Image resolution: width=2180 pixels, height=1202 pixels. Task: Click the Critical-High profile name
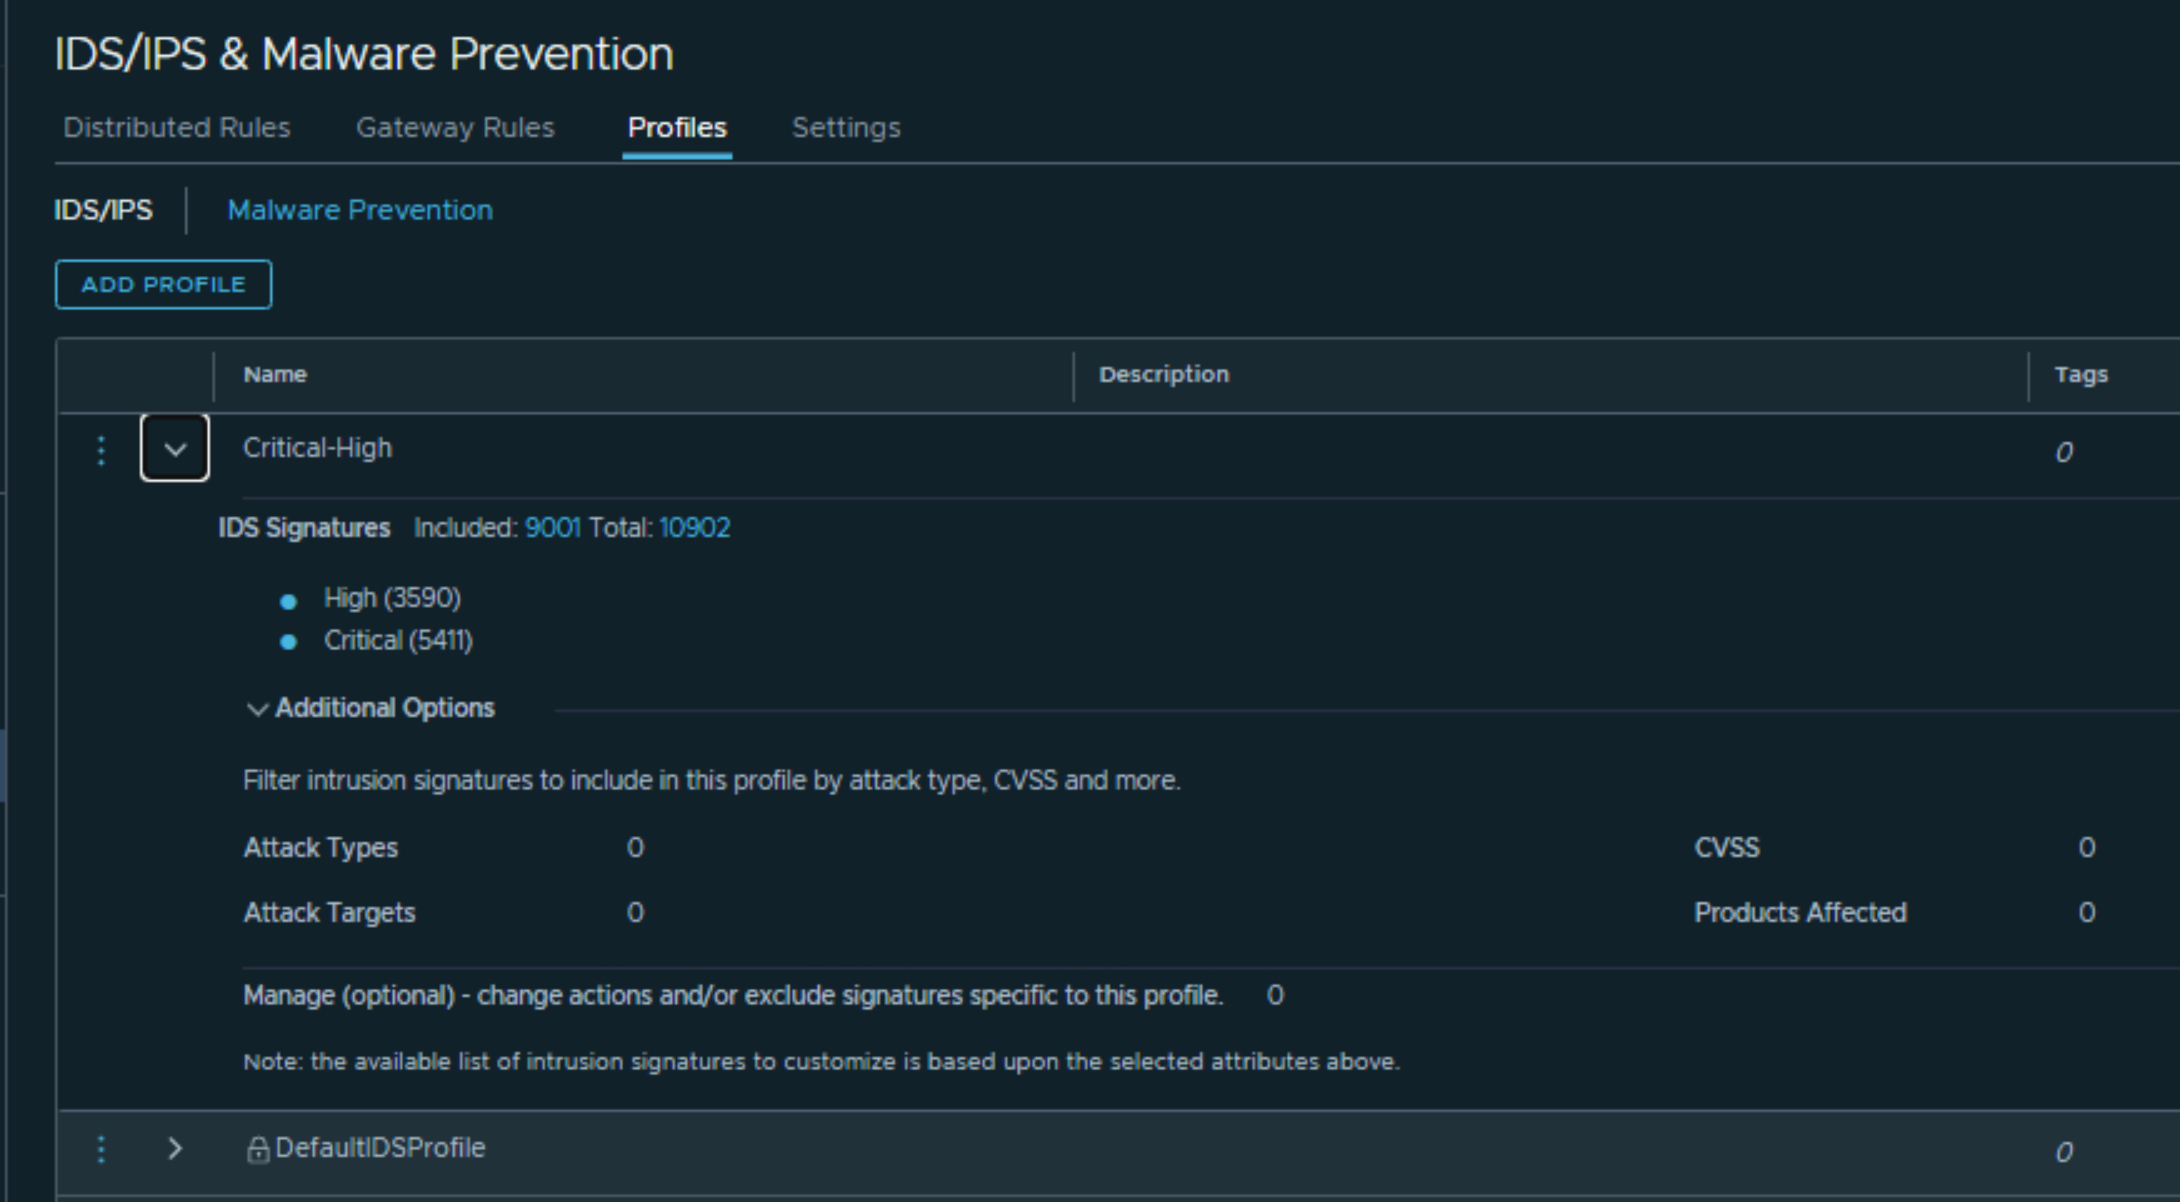coord(317,448)
